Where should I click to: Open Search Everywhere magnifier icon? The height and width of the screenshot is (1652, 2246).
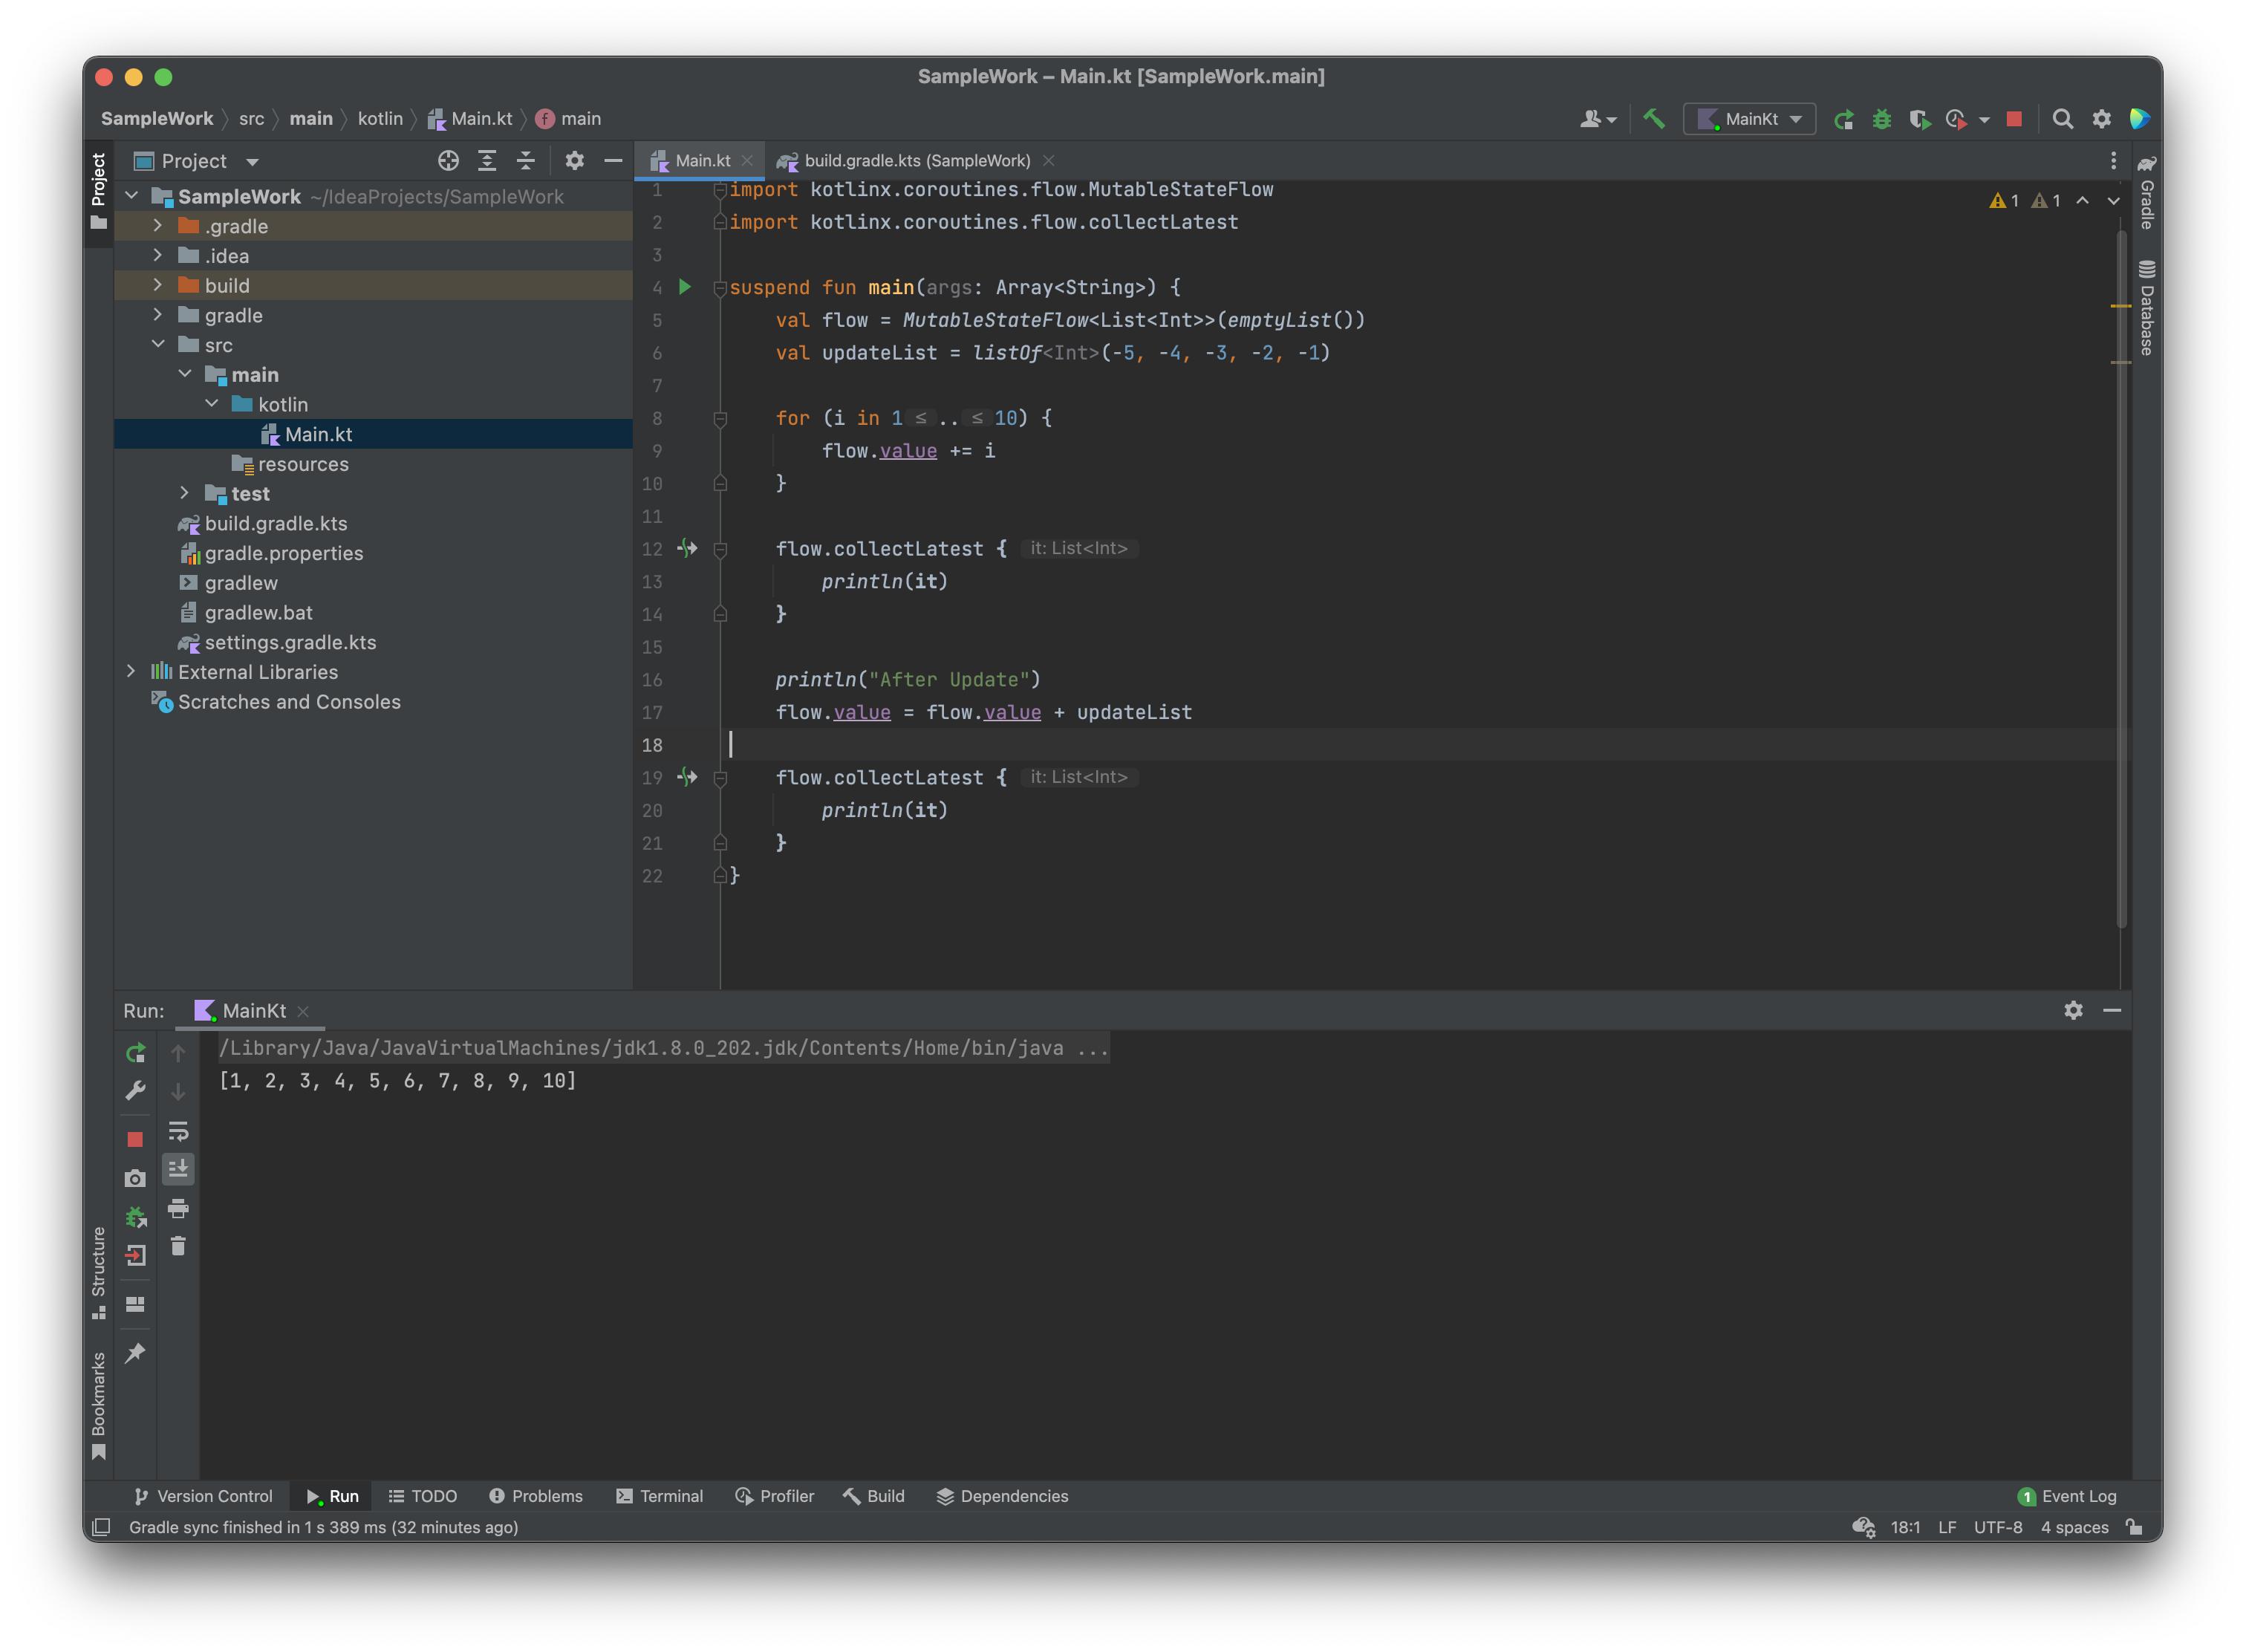2062,119
